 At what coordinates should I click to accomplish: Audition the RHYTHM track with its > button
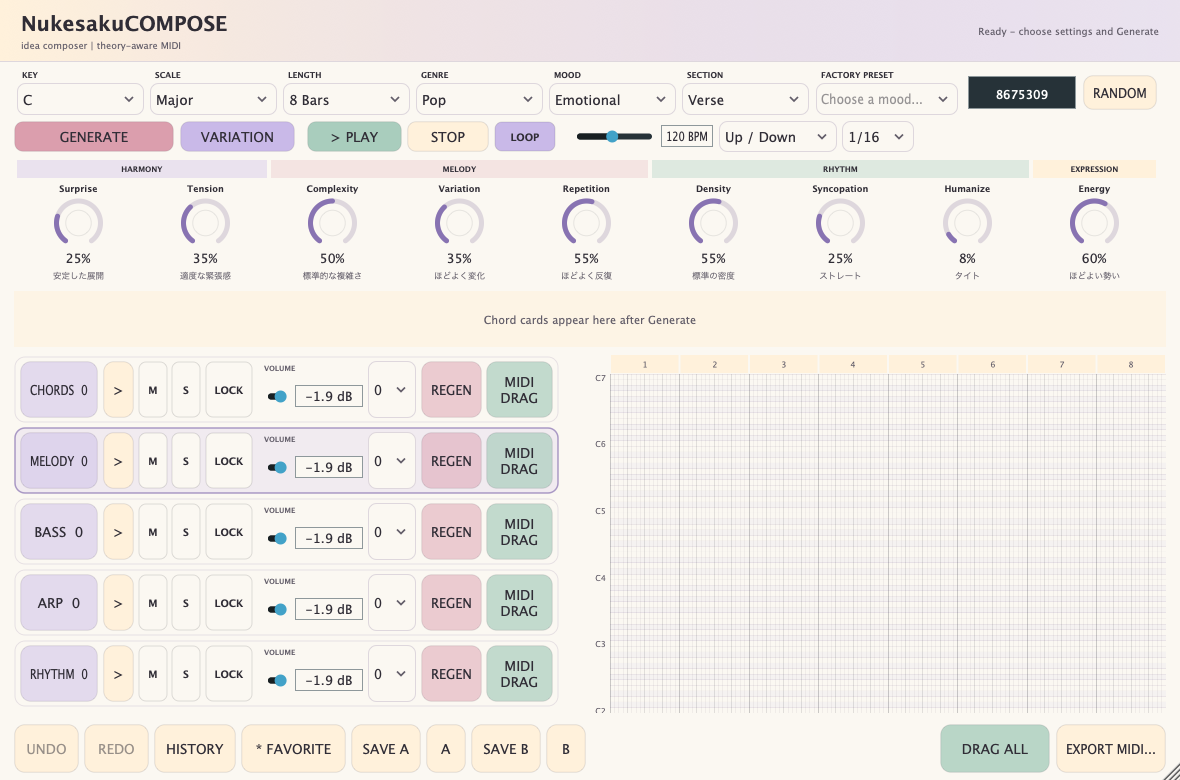(118, 674)
